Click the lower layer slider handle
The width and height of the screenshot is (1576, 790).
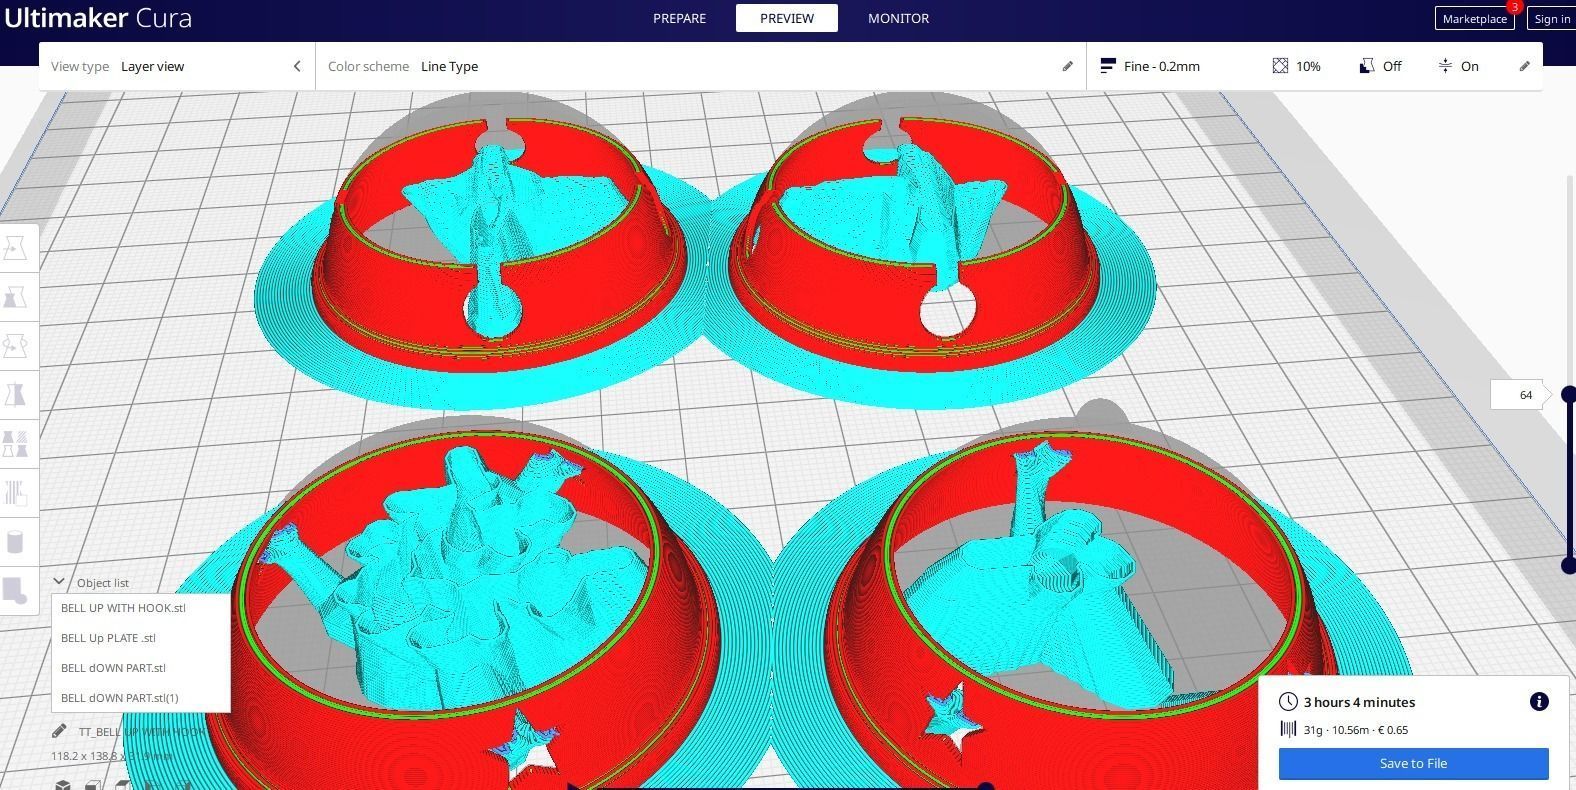click(1568, 565)
